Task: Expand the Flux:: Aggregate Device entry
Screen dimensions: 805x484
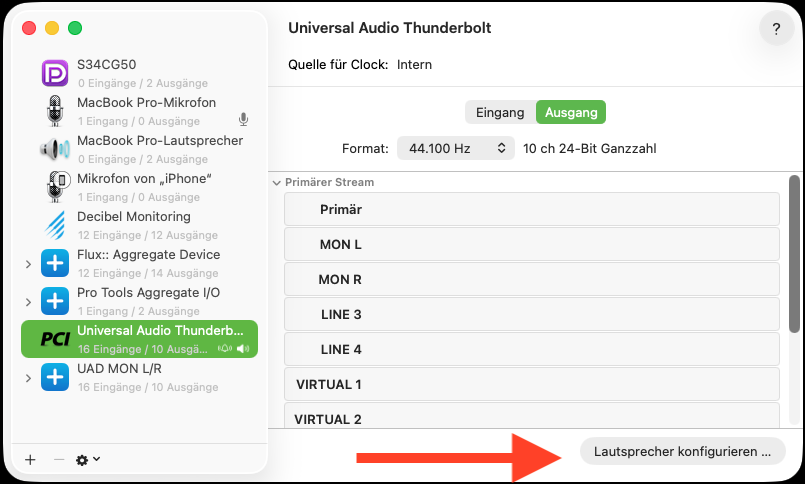Action: tap(28, 264)
